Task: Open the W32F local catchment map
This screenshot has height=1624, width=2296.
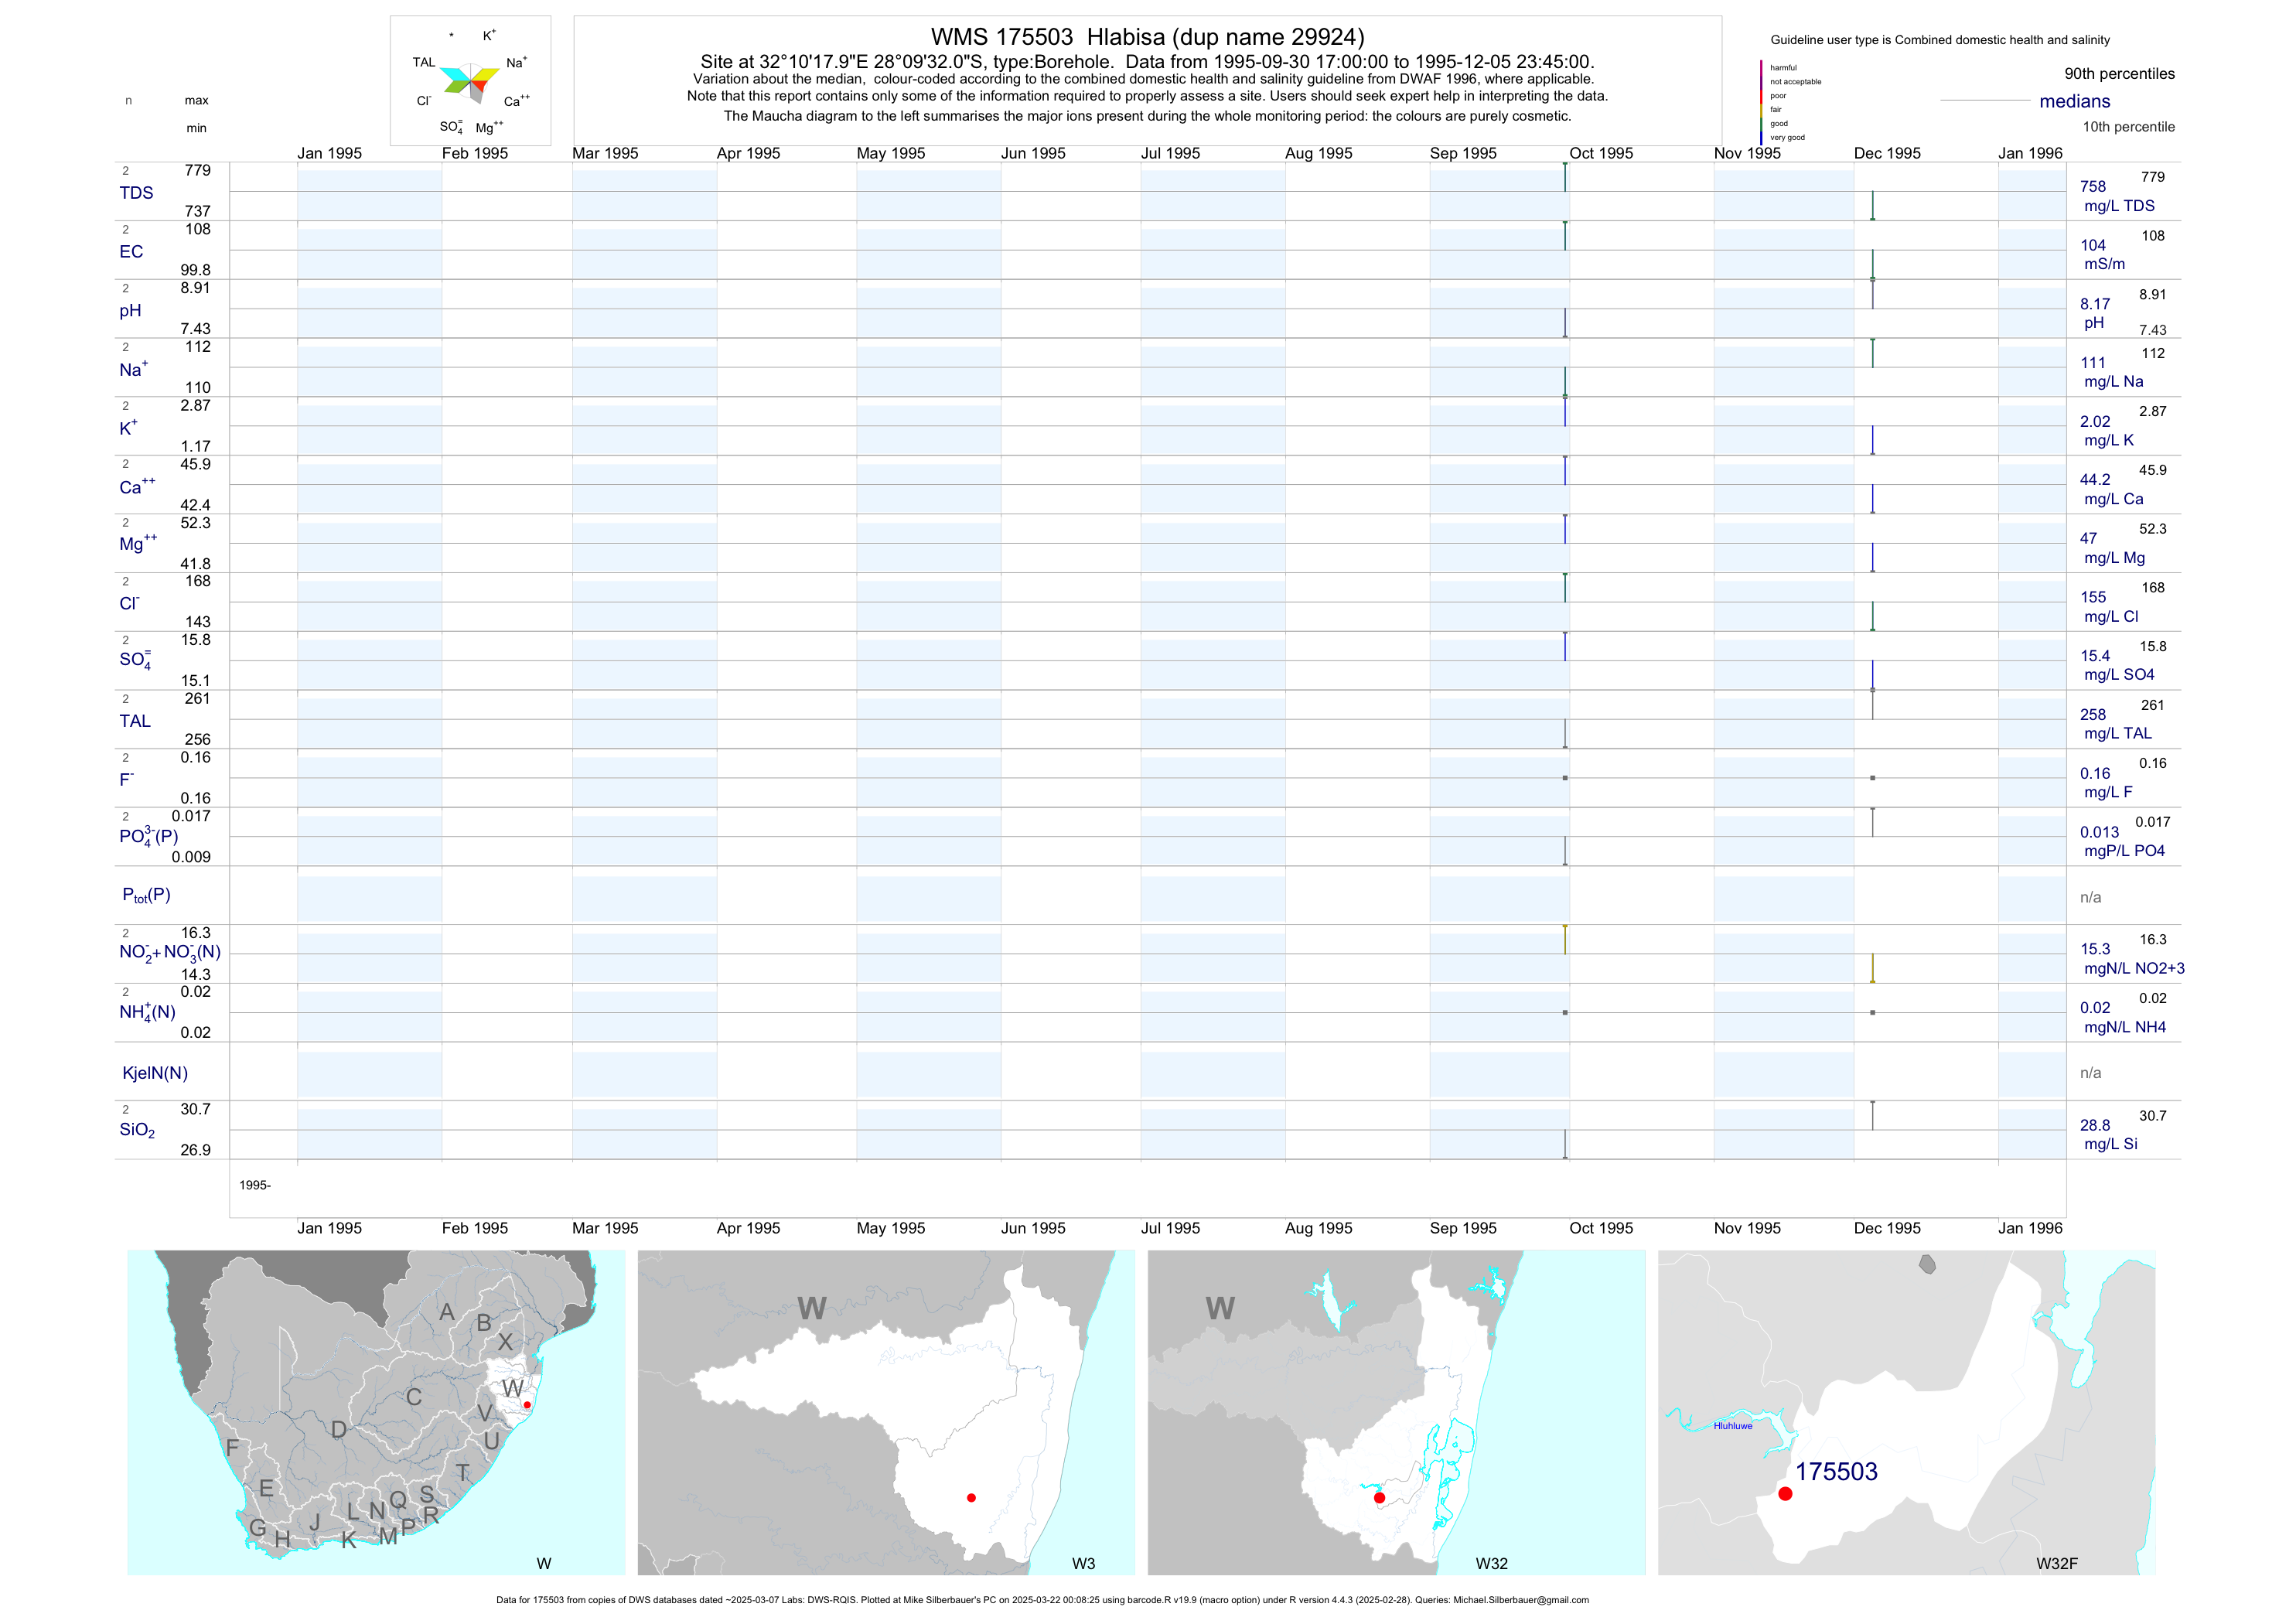Action: tap(1906, 1412)
